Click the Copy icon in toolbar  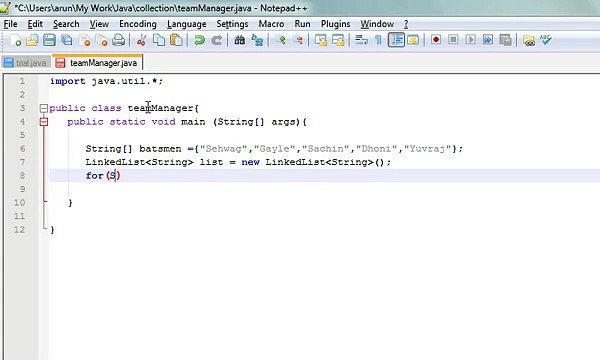point(159,40)
